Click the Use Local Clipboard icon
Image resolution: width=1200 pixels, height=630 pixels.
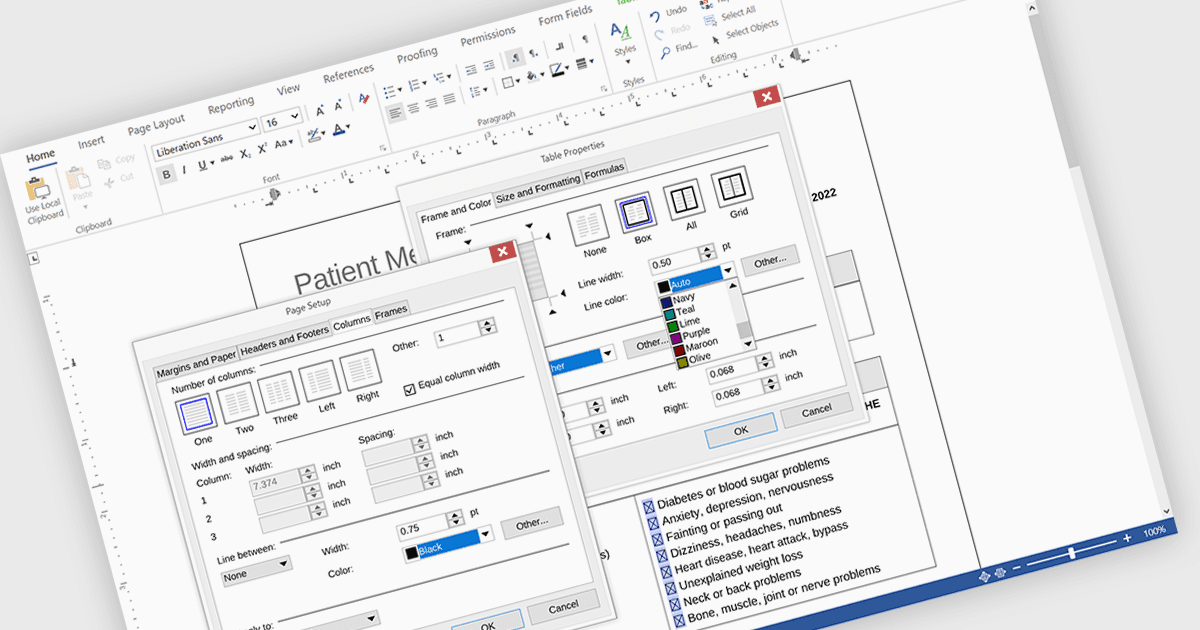click(39, 190)
